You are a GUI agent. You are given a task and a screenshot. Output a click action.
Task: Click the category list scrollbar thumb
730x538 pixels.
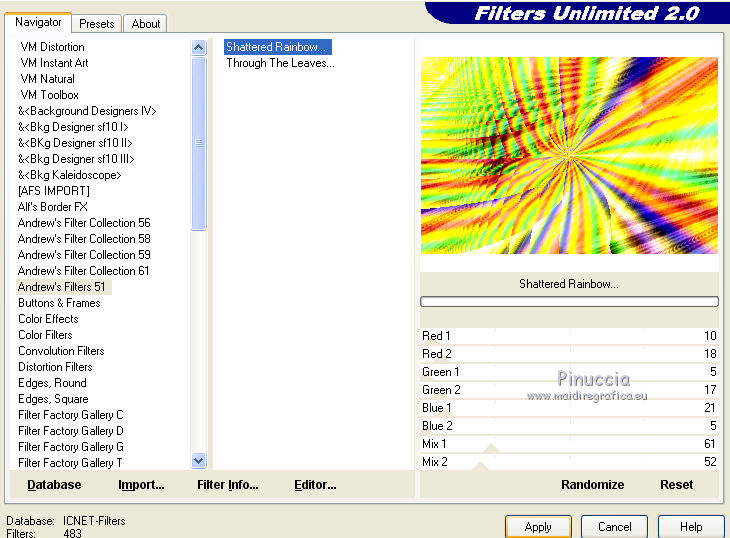pyautogui.click(x=198, y=143)
